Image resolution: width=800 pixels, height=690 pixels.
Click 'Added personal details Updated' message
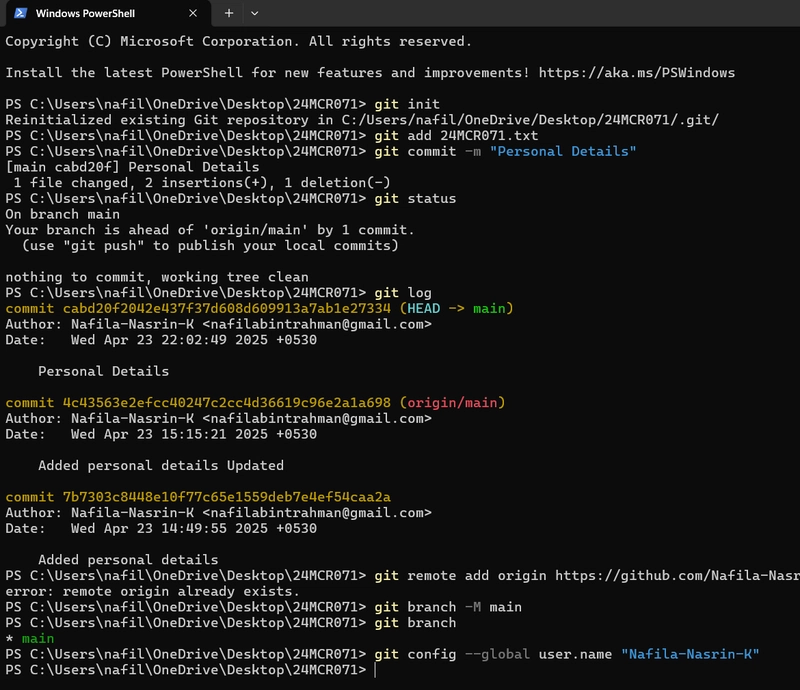click(x=161, y=465)
